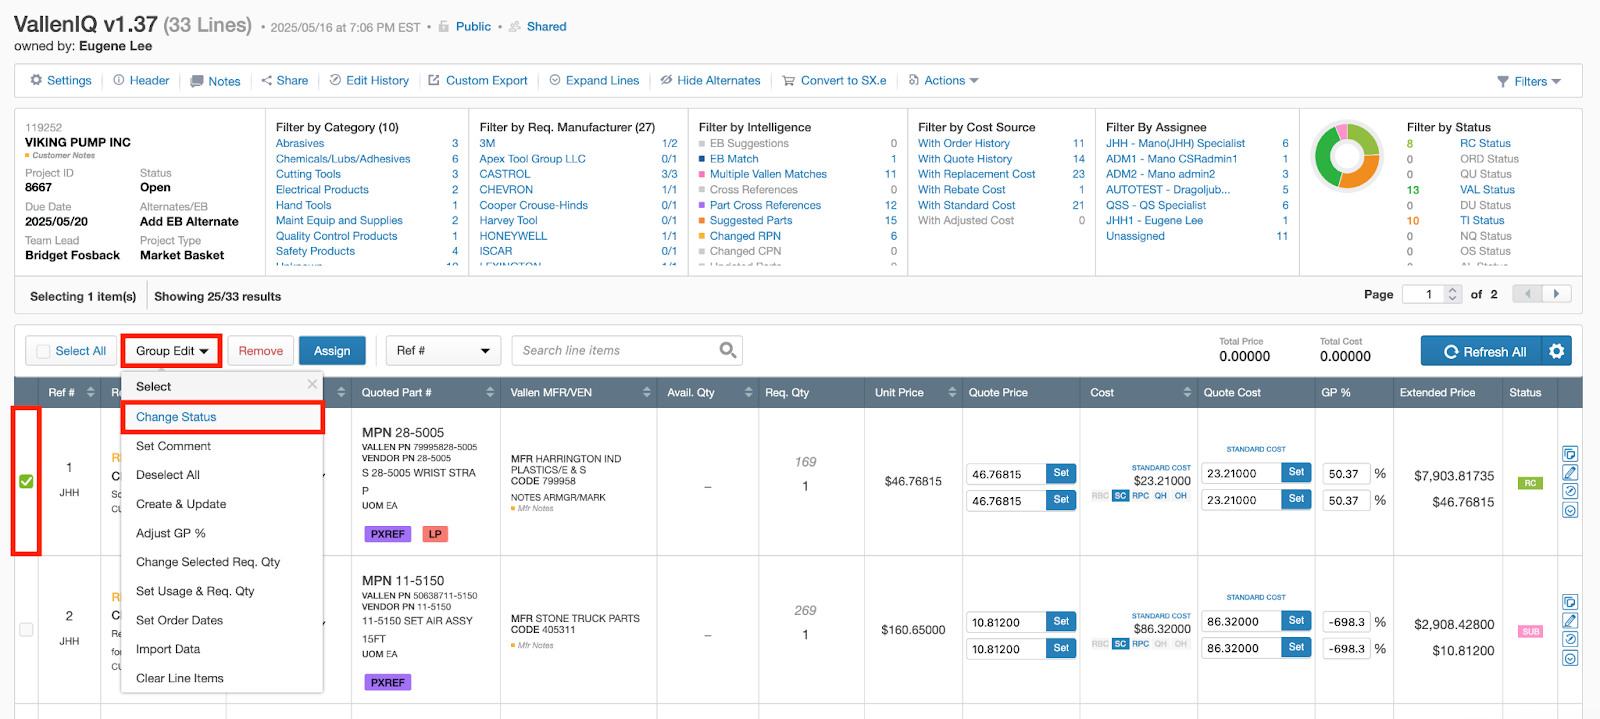Click inside the Search line items field
This screenshot has width=1600, height=719.
[x=615, y=351]
